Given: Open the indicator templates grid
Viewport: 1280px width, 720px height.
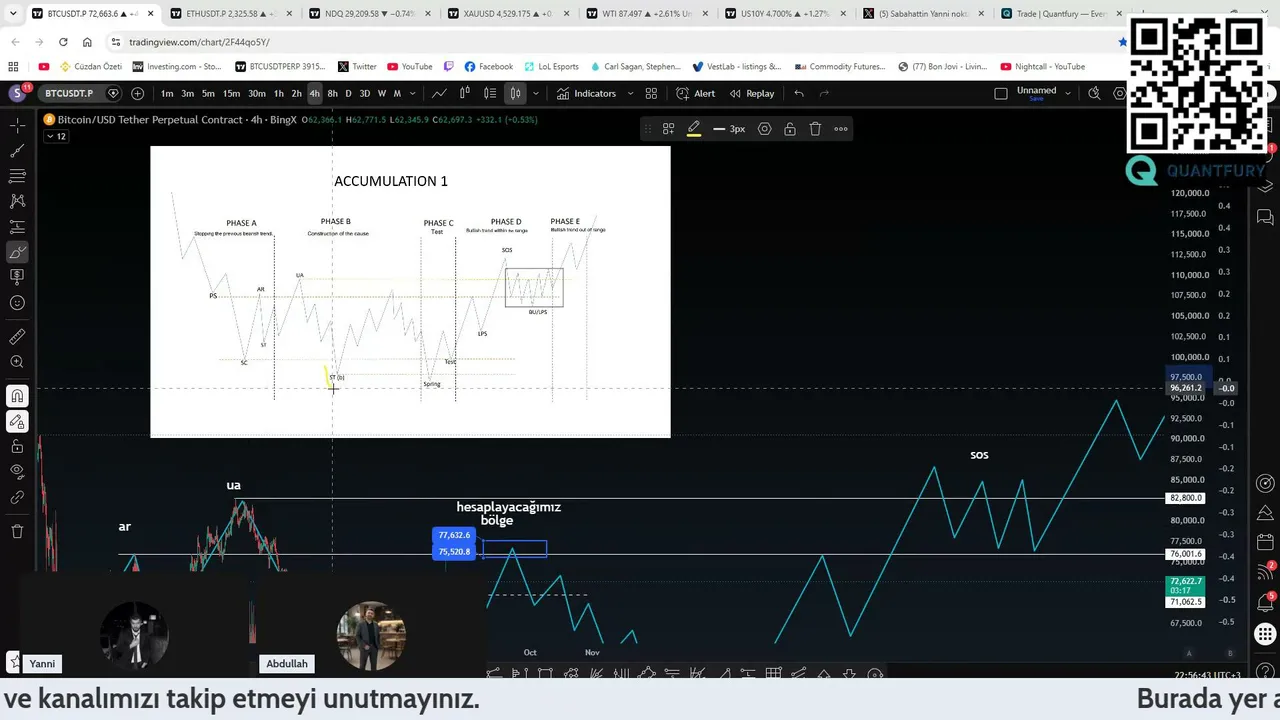Looking at the screenshot, I should pos(651,93).
